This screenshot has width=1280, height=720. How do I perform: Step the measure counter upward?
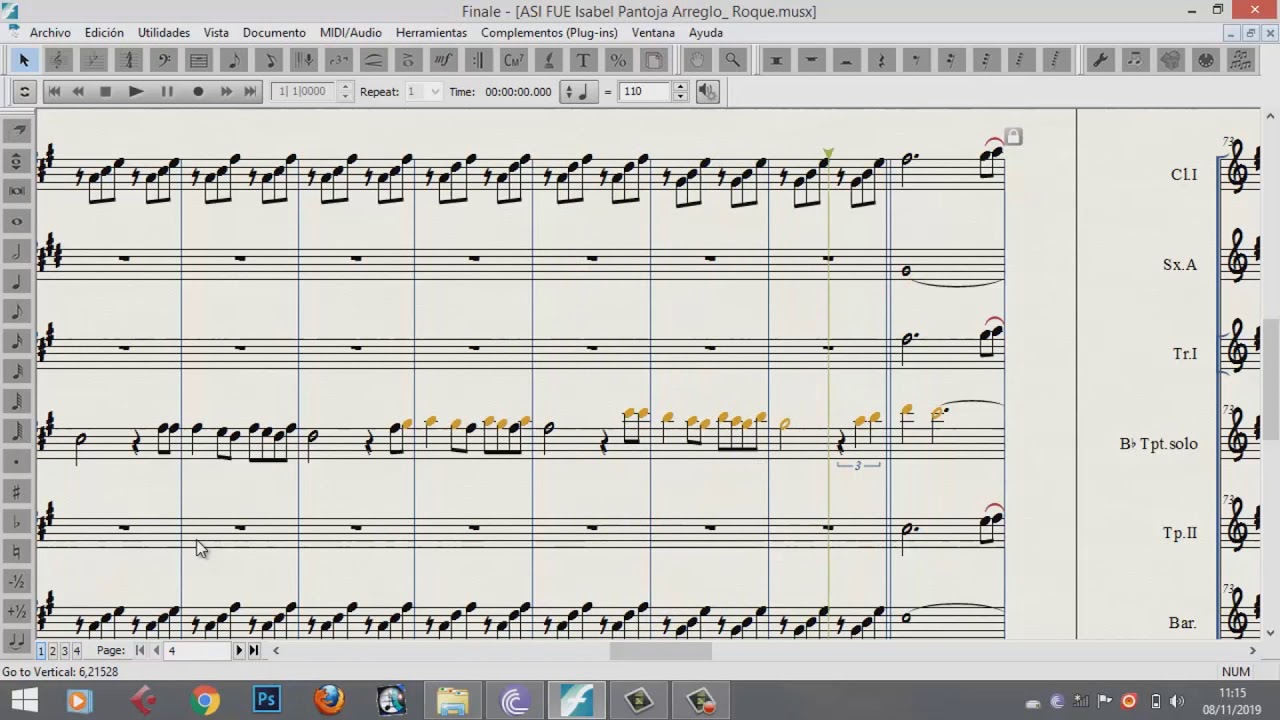tap(346, 87)
